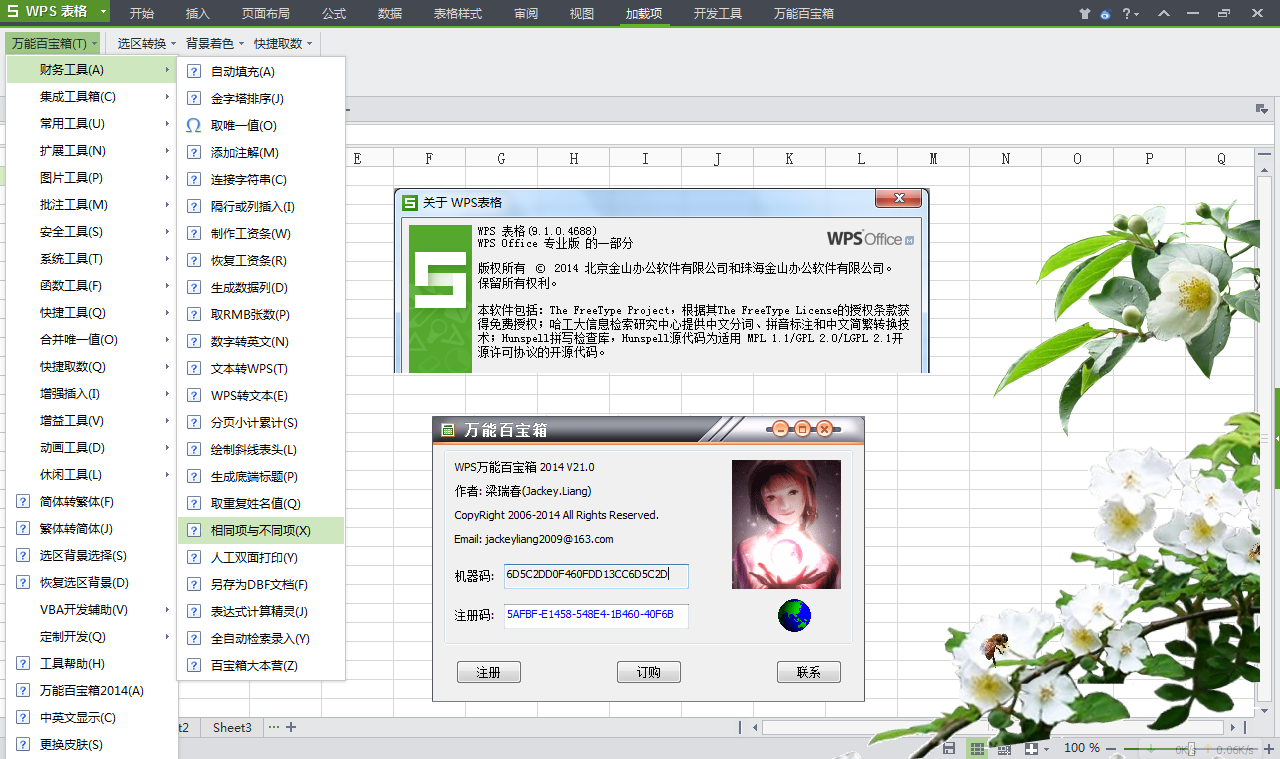The image size is (1280, 759).
Task: Click the help icon beside 恢复工资条(R)
Action: [x=194, y=260]
